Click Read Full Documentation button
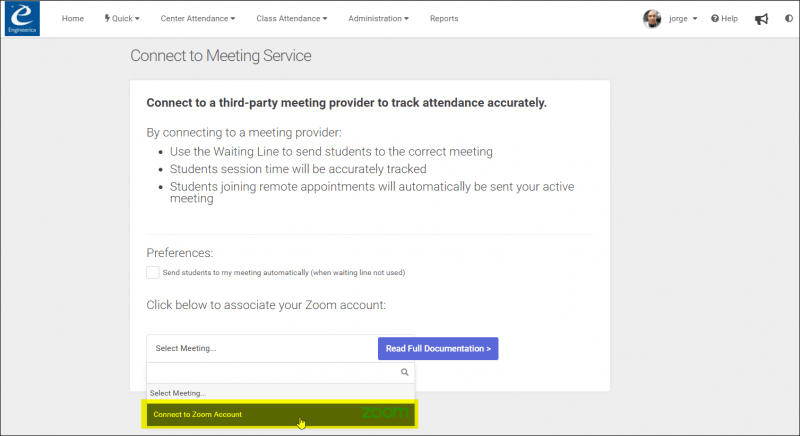This screenshot has width=800, height=436. click(x=438, y=348)
